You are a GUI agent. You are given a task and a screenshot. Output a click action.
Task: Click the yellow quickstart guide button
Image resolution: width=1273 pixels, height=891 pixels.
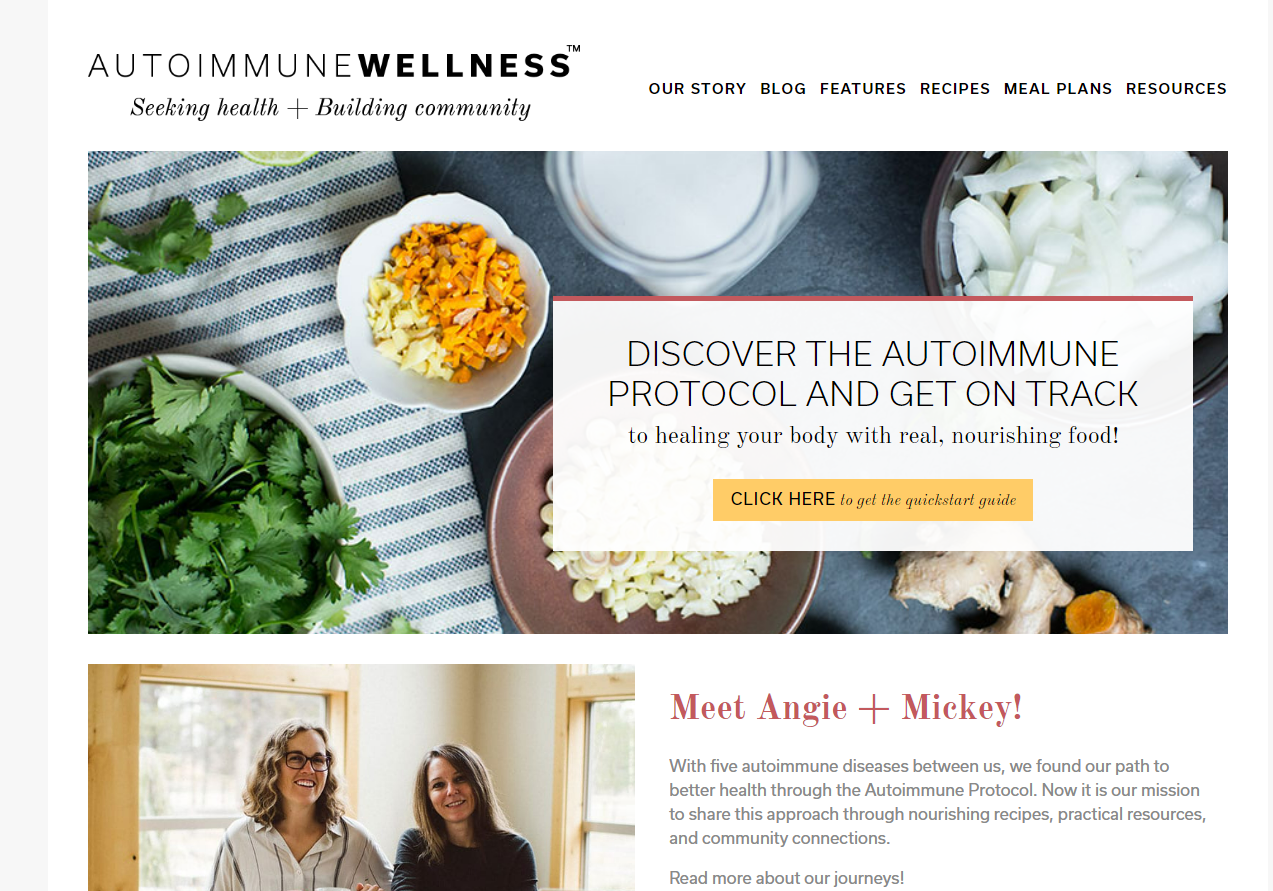pyautogui.click(x=873, y=500)
